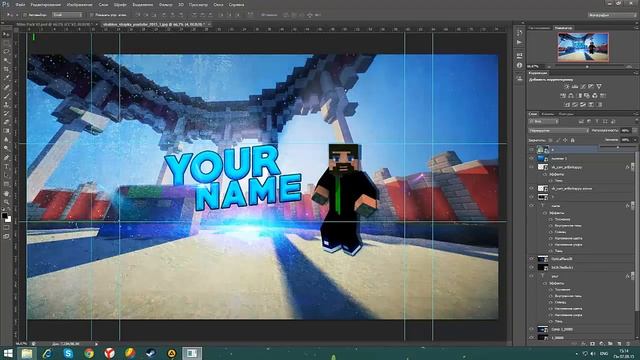640x360 pixels.
Task: Select the Crop tool
Action: 6,69
